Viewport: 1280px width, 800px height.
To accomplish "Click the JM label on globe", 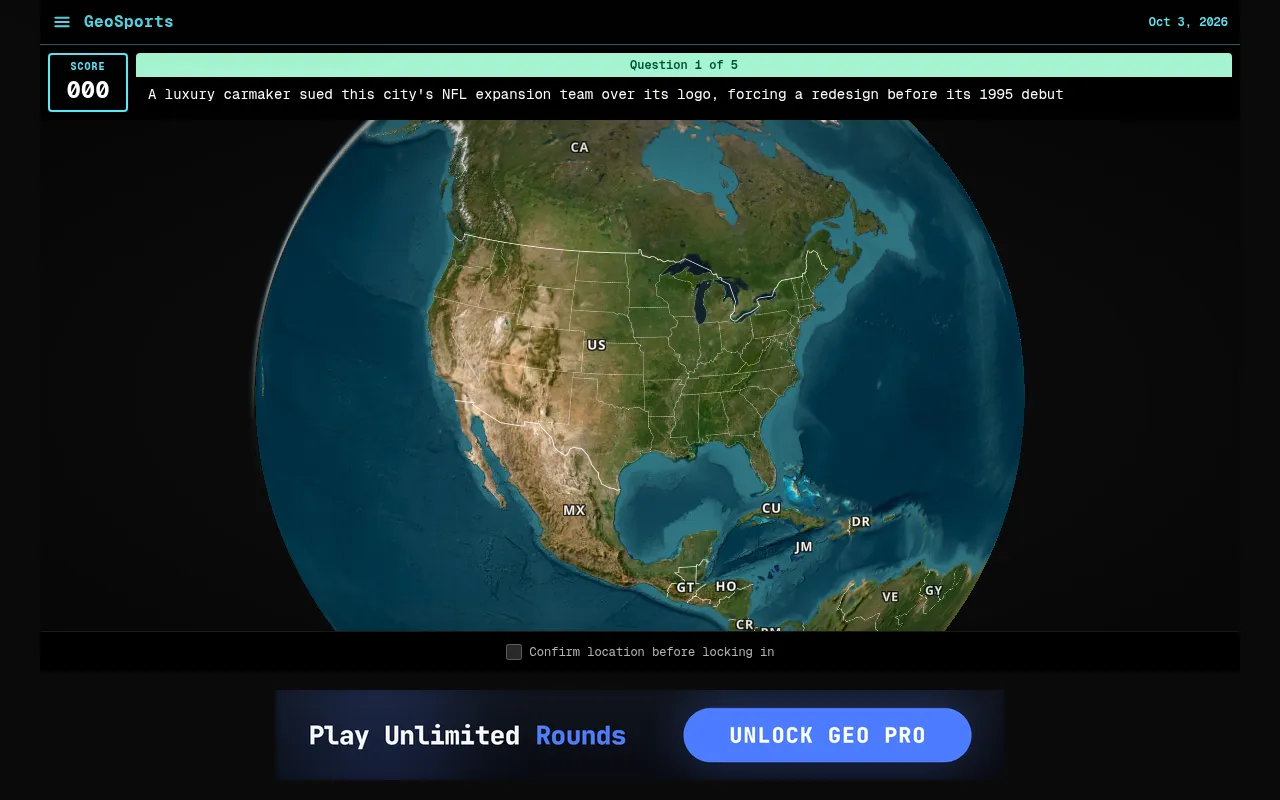I will pyautogui.click(x=803, y=547).
